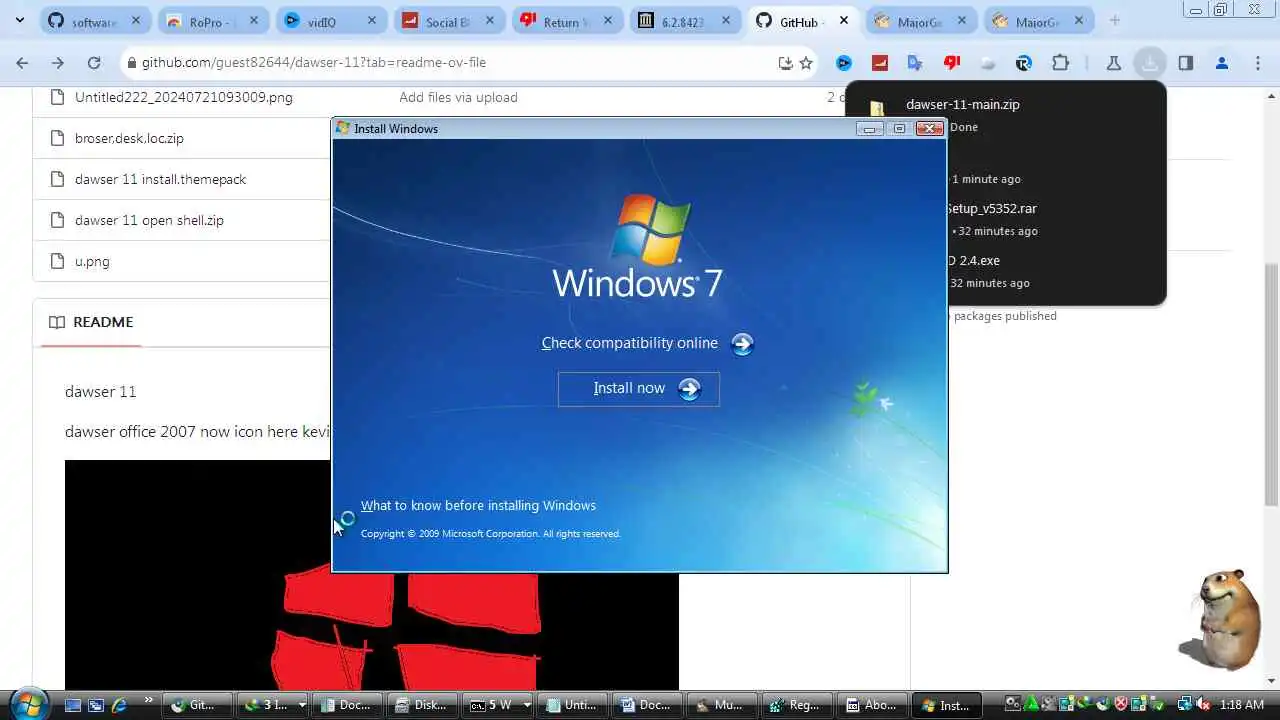Click the Add files via upload commit message
This screenshot has width=1280, height=720.
click(458, 97)
